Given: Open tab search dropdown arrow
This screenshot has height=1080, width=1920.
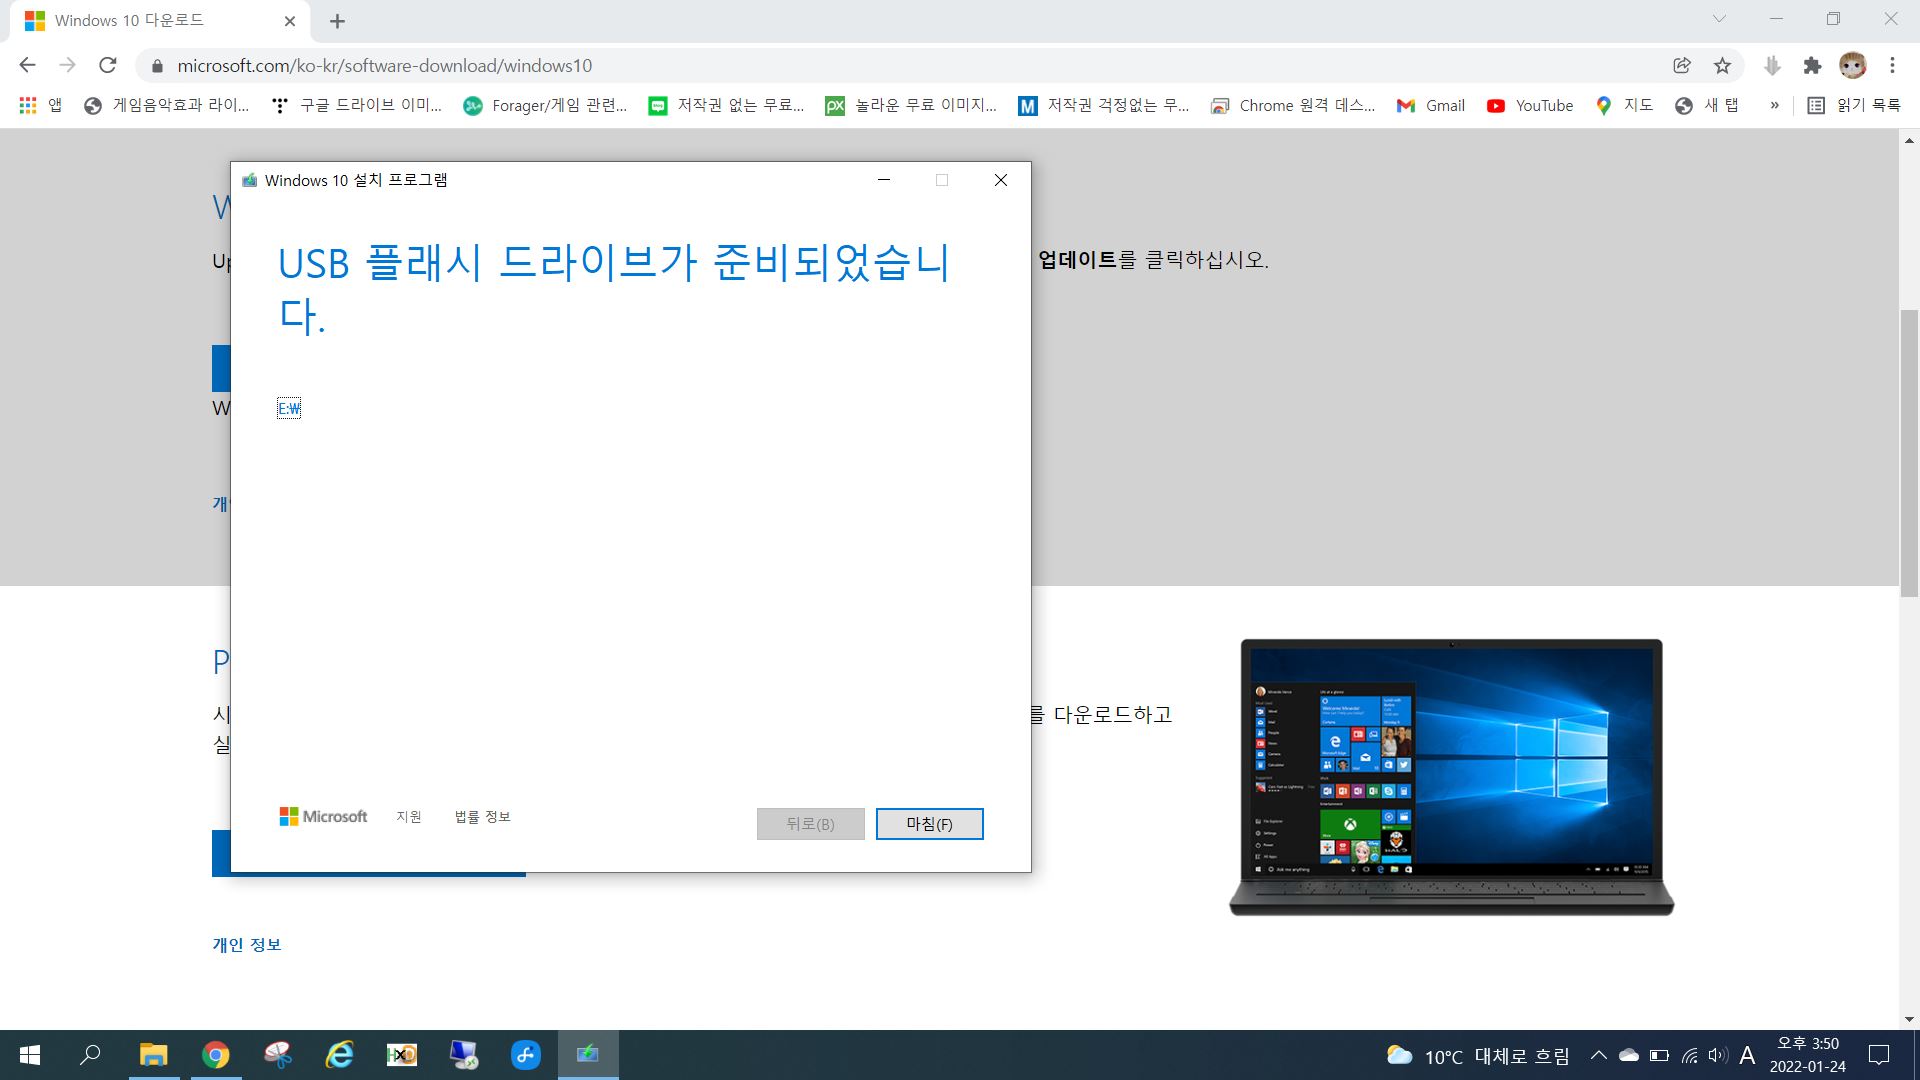Looking at the screenshot, I should pos(1719,19).
